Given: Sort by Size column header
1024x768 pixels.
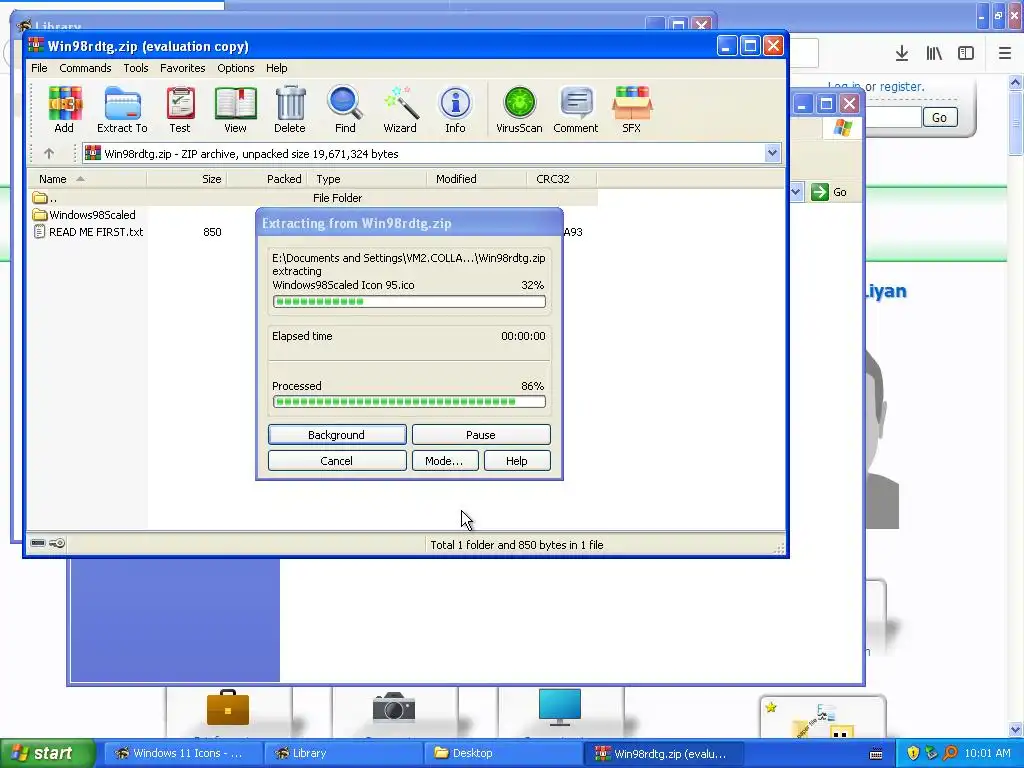Looking at the screenshot, I should (186, 179).
